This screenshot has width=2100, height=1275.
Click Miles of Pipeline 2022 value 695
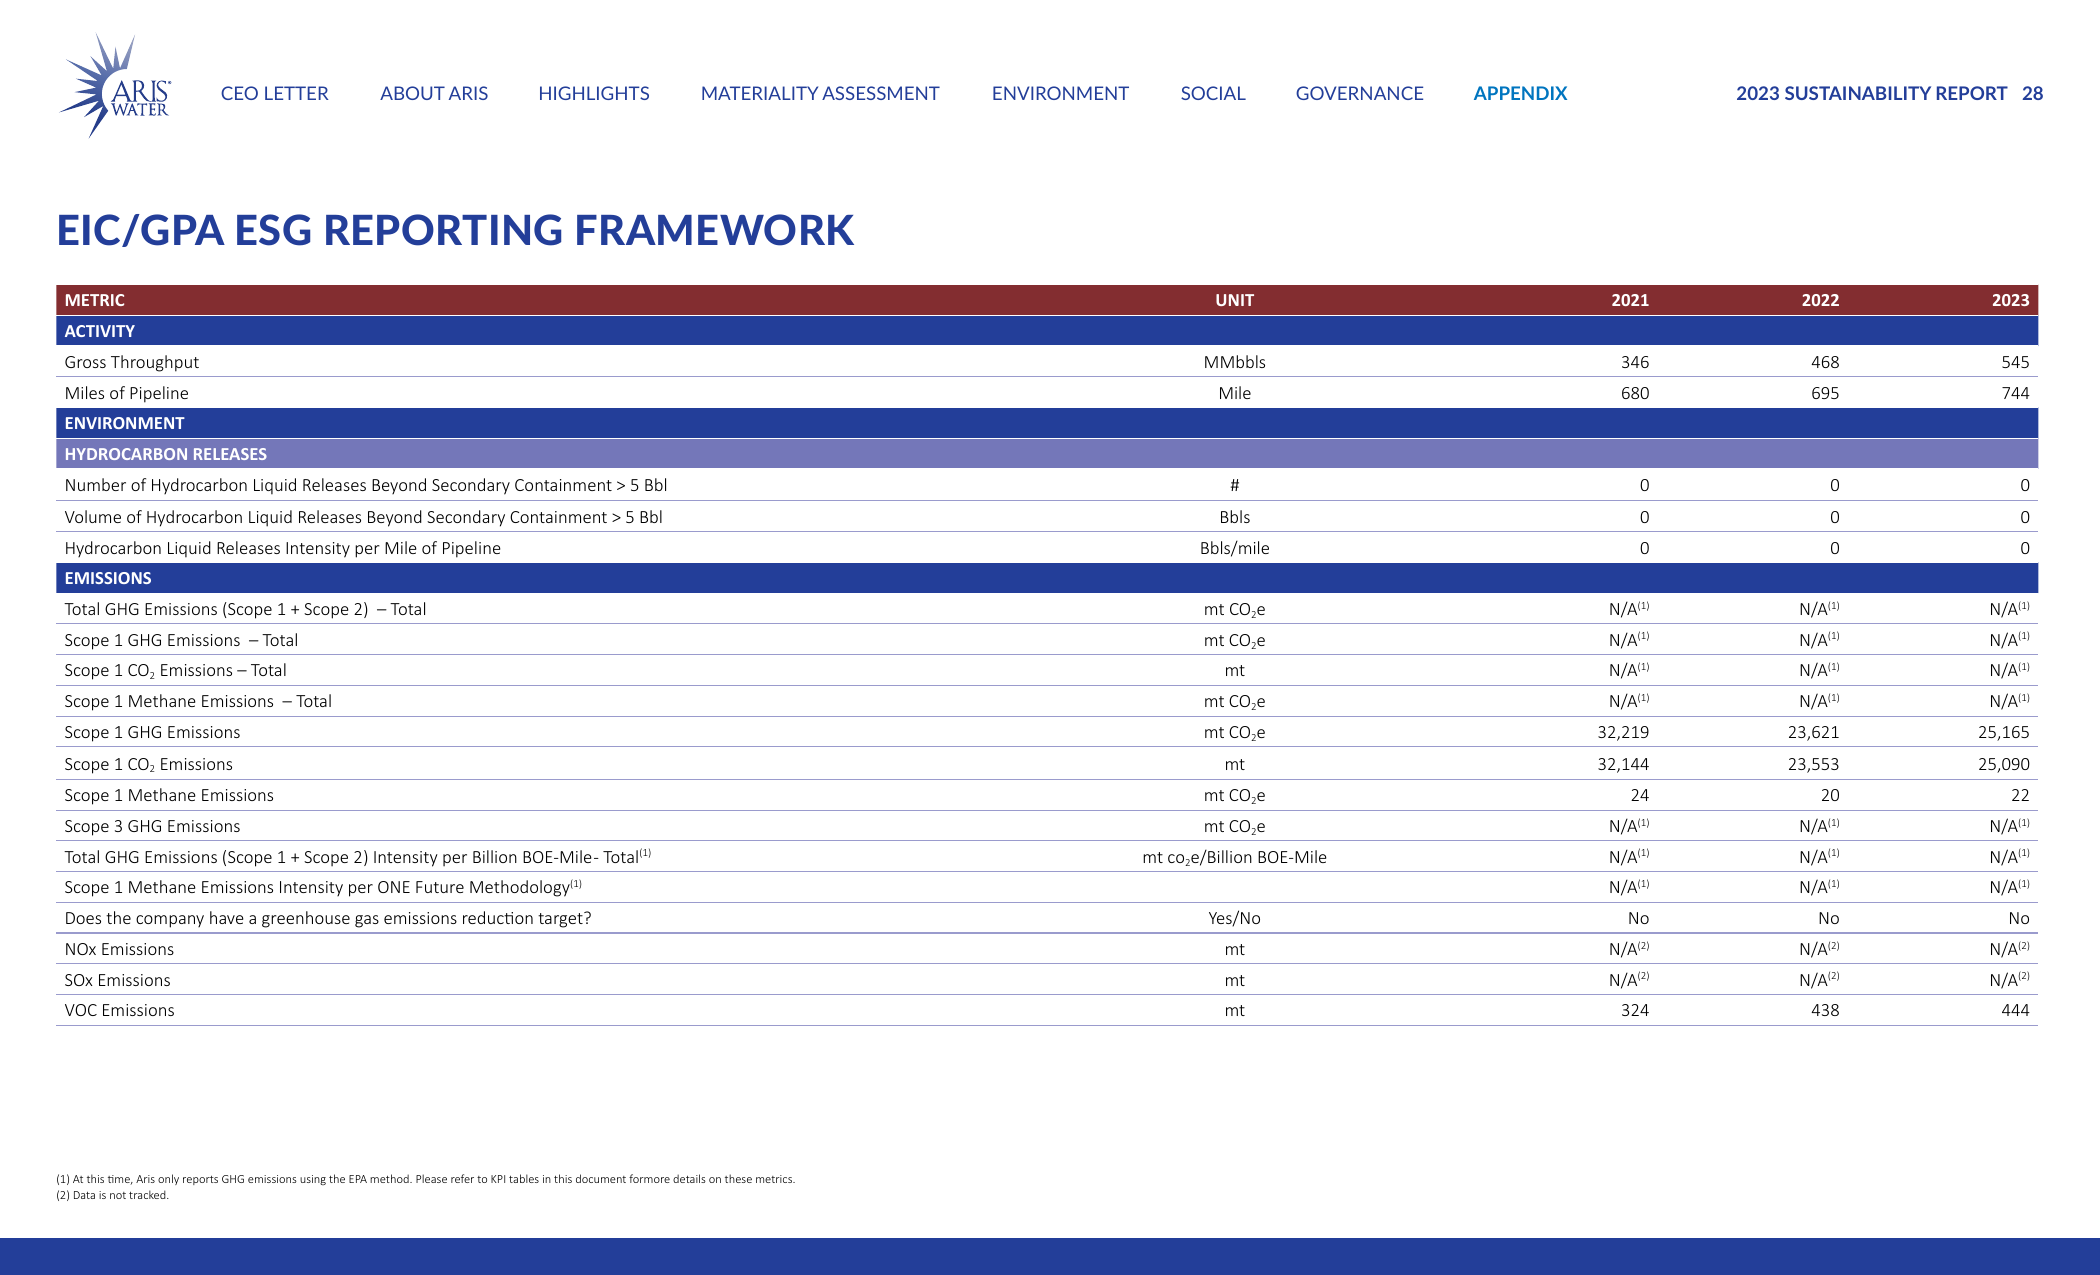coord(1825,393)
